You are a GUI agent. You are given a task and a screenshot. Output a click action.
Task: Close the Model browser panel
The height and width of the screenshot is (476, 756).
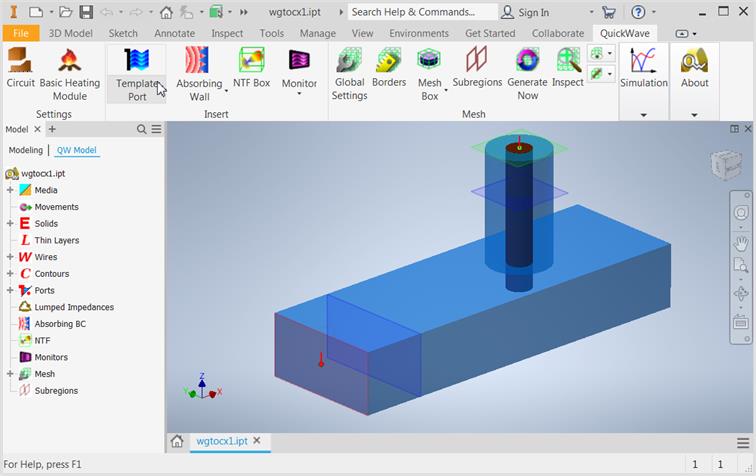37,129
